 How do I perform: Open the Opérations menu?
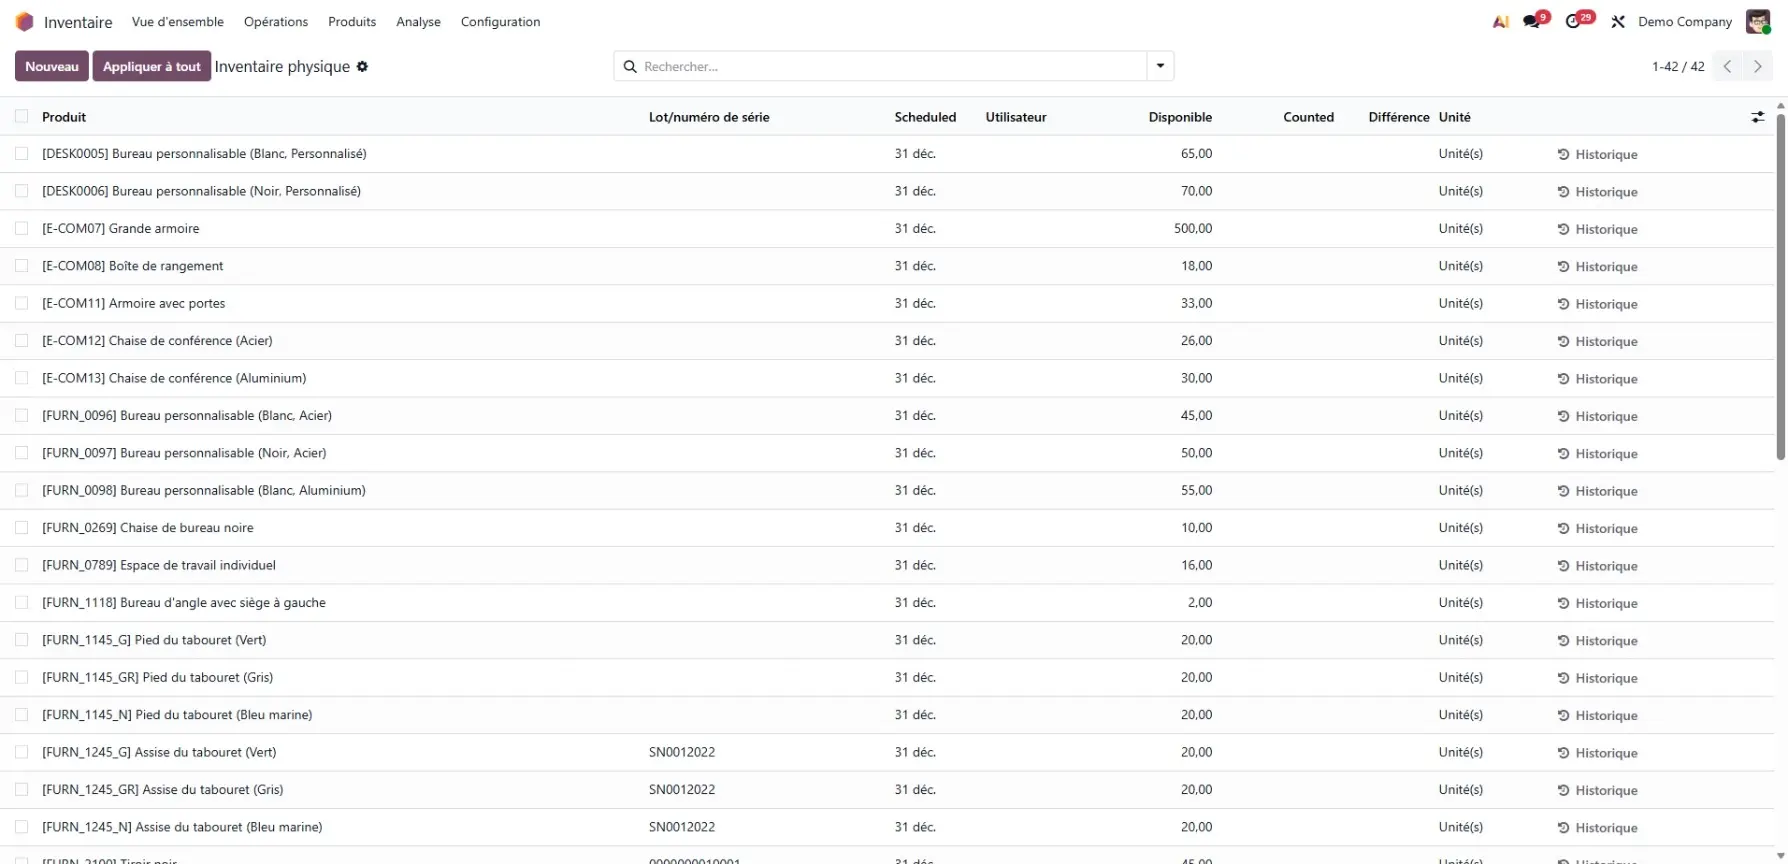pos(276,22)
